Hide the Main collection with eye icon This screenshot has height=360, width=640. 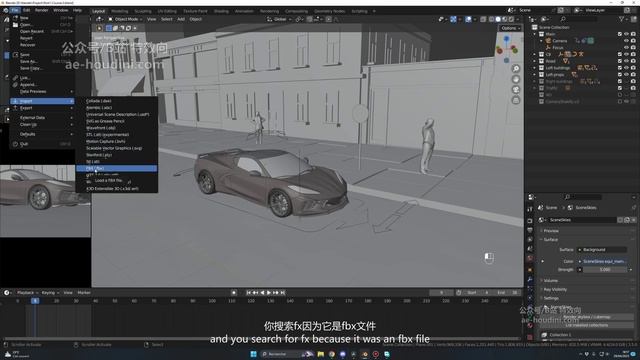627,34
